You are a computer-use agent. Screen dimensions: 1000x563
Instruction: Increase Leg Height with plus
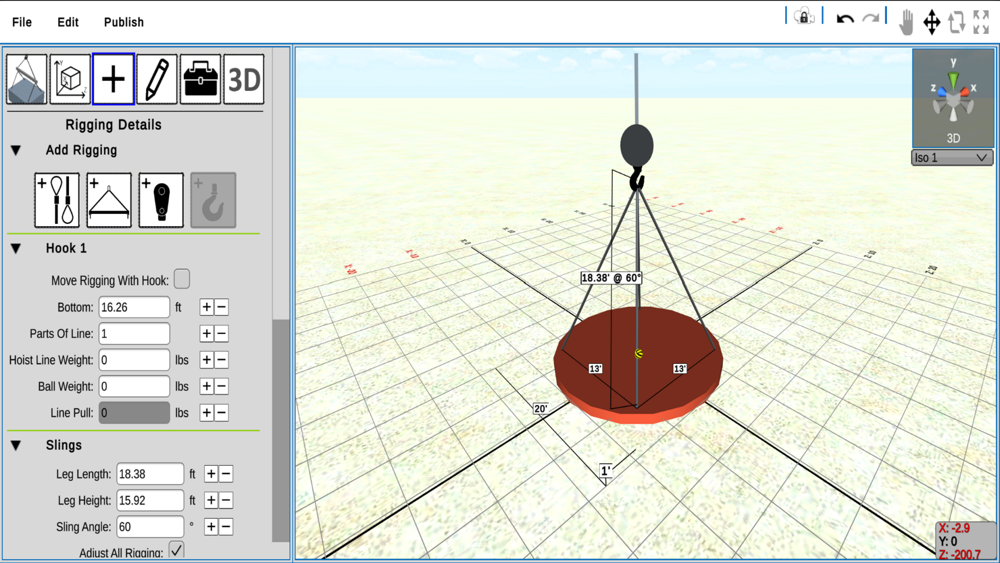click(x=211, y=501)
